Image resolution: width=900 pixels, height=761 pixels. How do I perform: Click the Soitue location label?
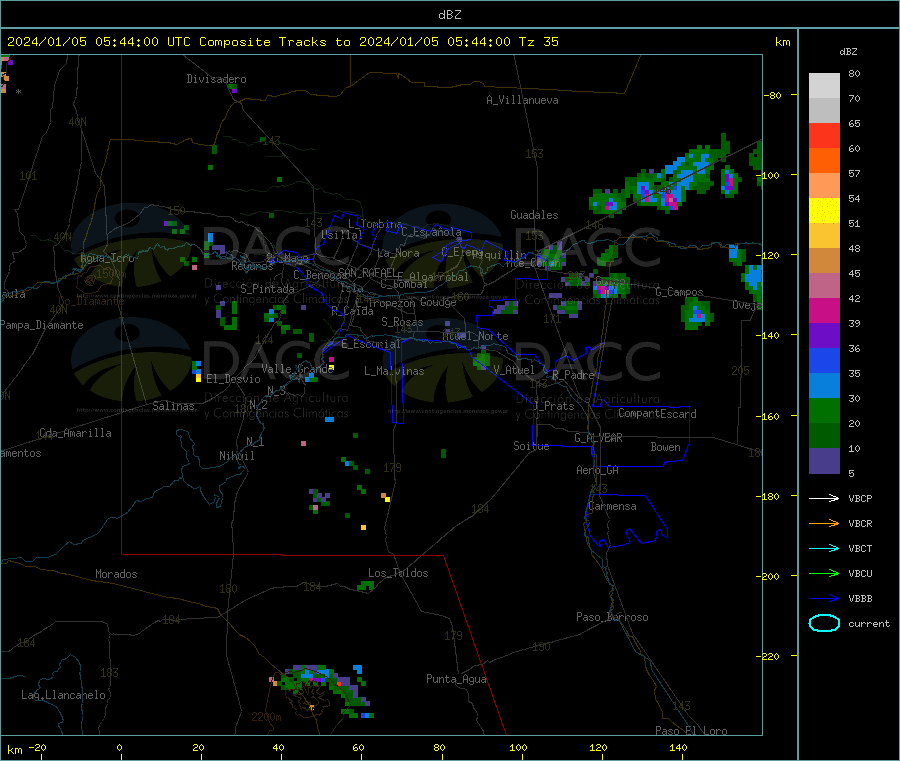pos(531,446)
